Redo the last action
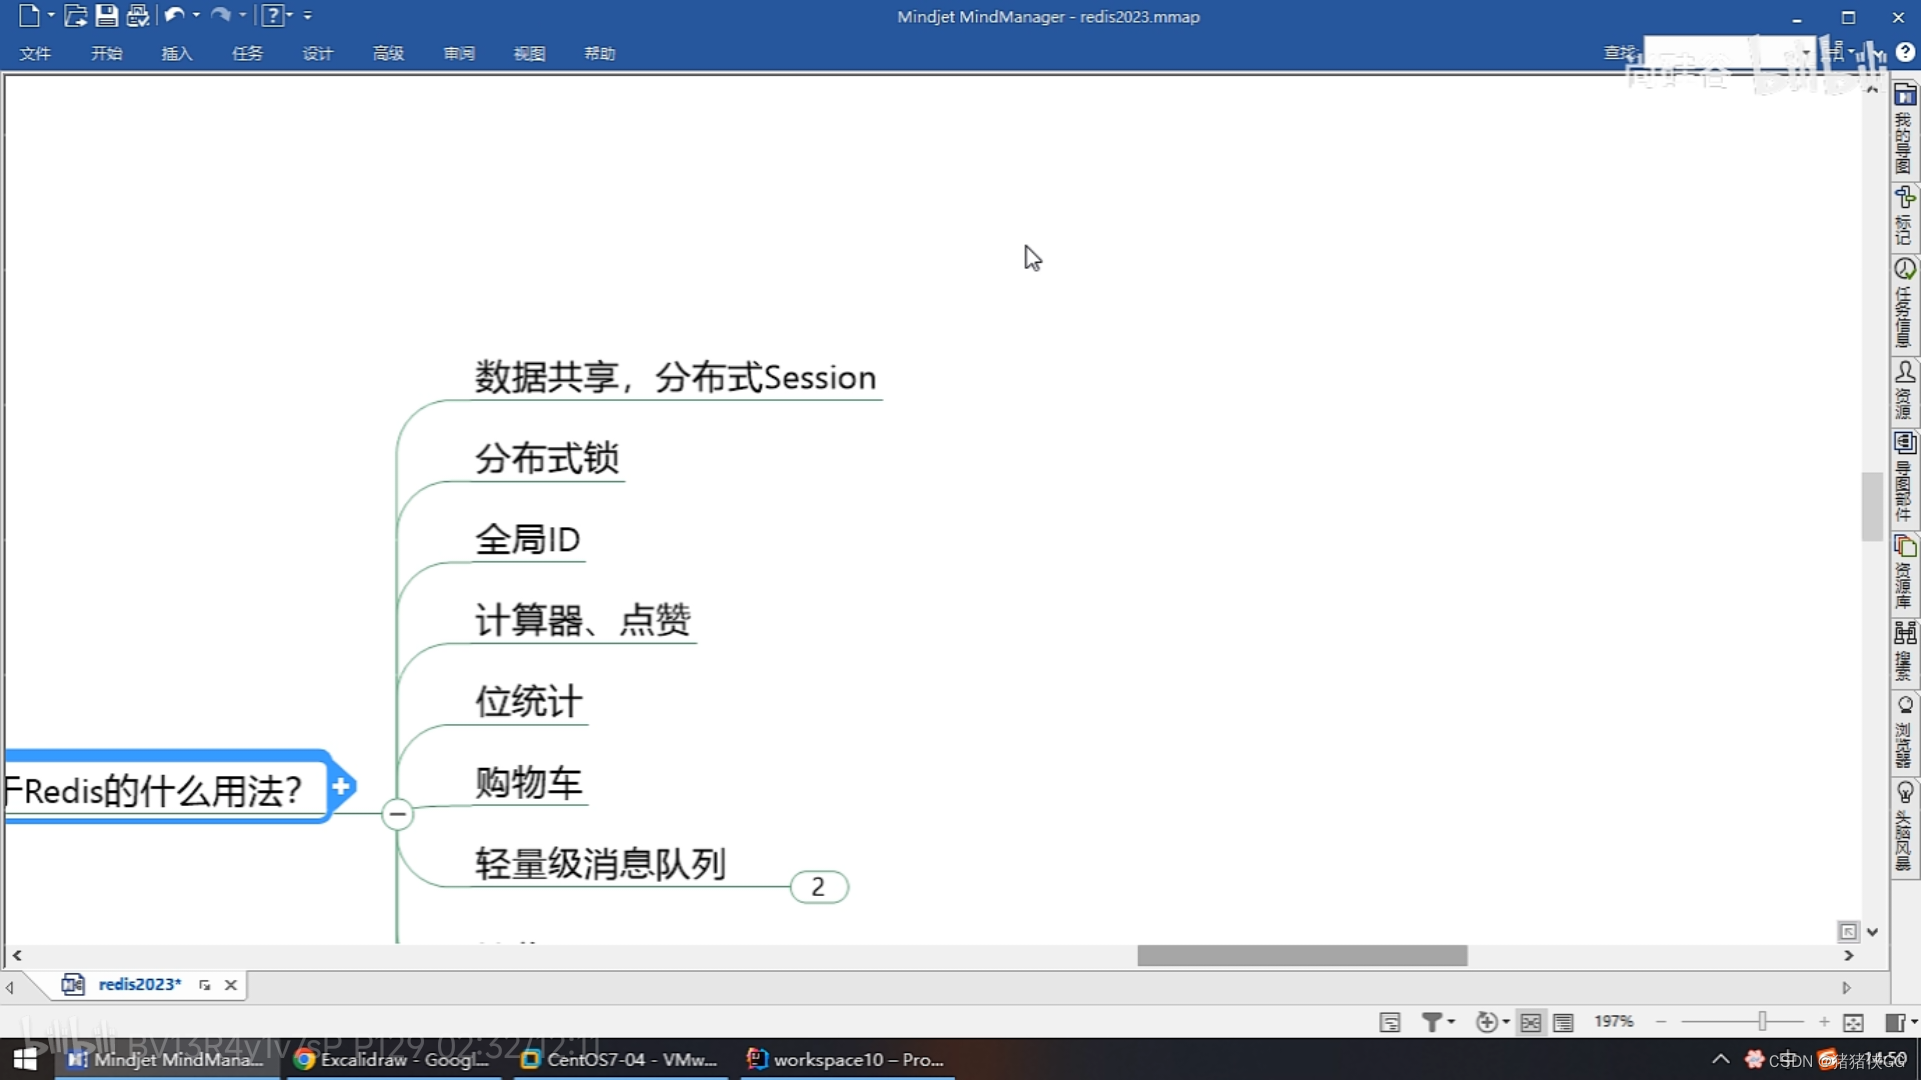 pyautogui.click(x=221, y=15)
